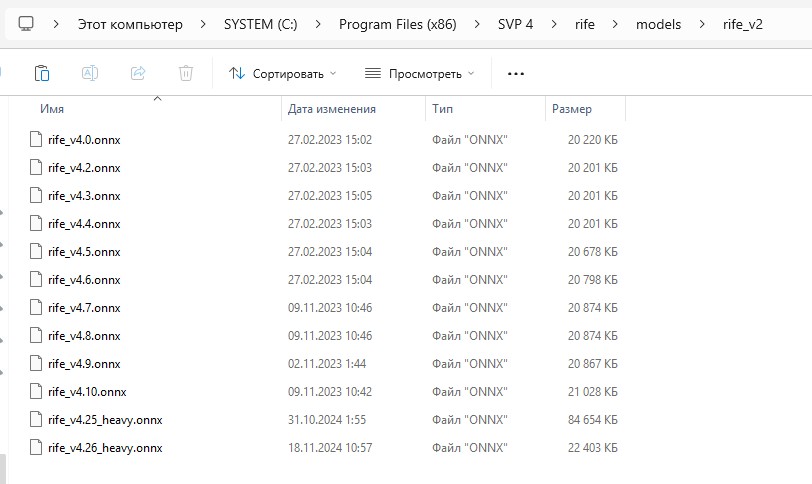This screenshot has width=812, height=484.
Task: Sort by the Имя column header
Action: coord(52,108)
